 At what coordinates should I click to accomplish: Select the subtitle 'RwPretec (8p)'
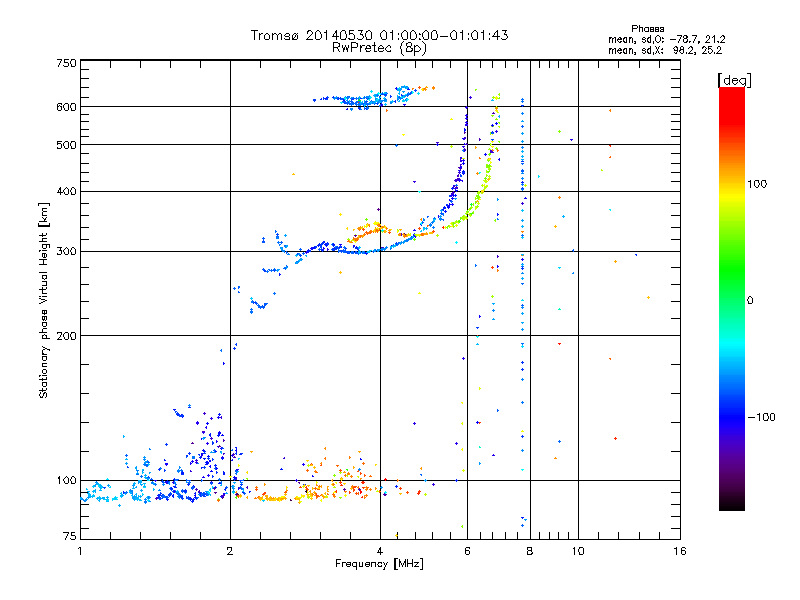[x=379, y=48]
